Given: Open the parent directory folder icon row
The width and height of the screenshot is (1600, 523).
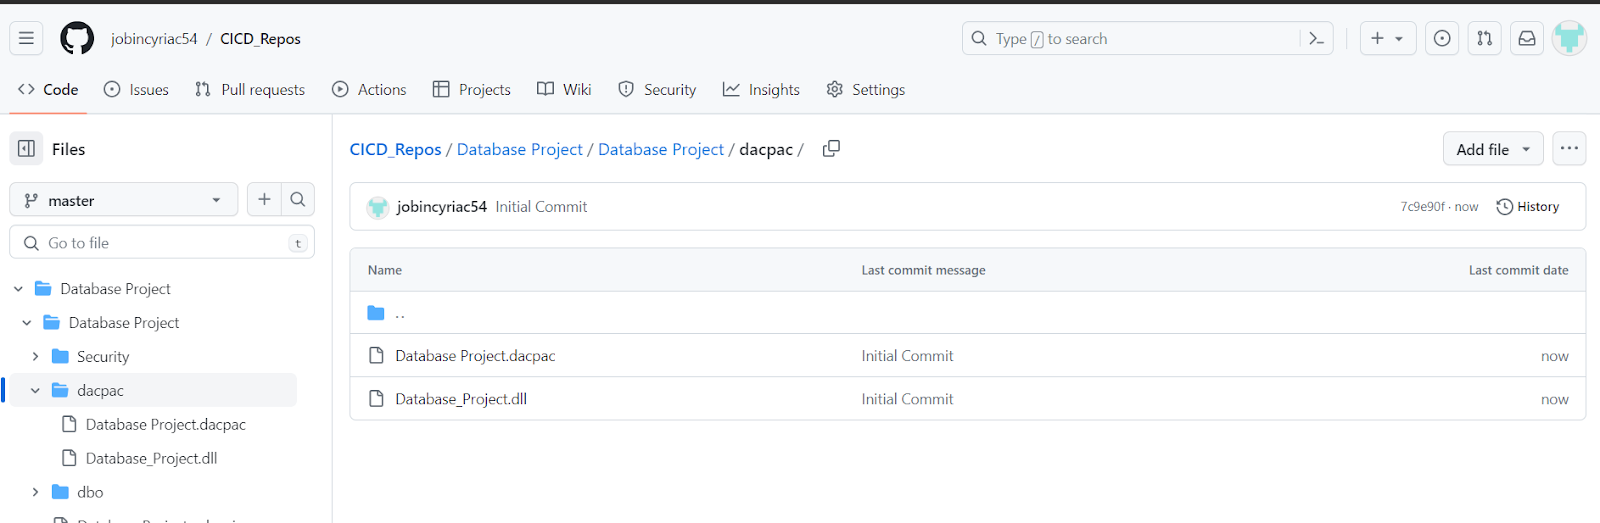Looking at the screenshot, I should coord(376,313).
